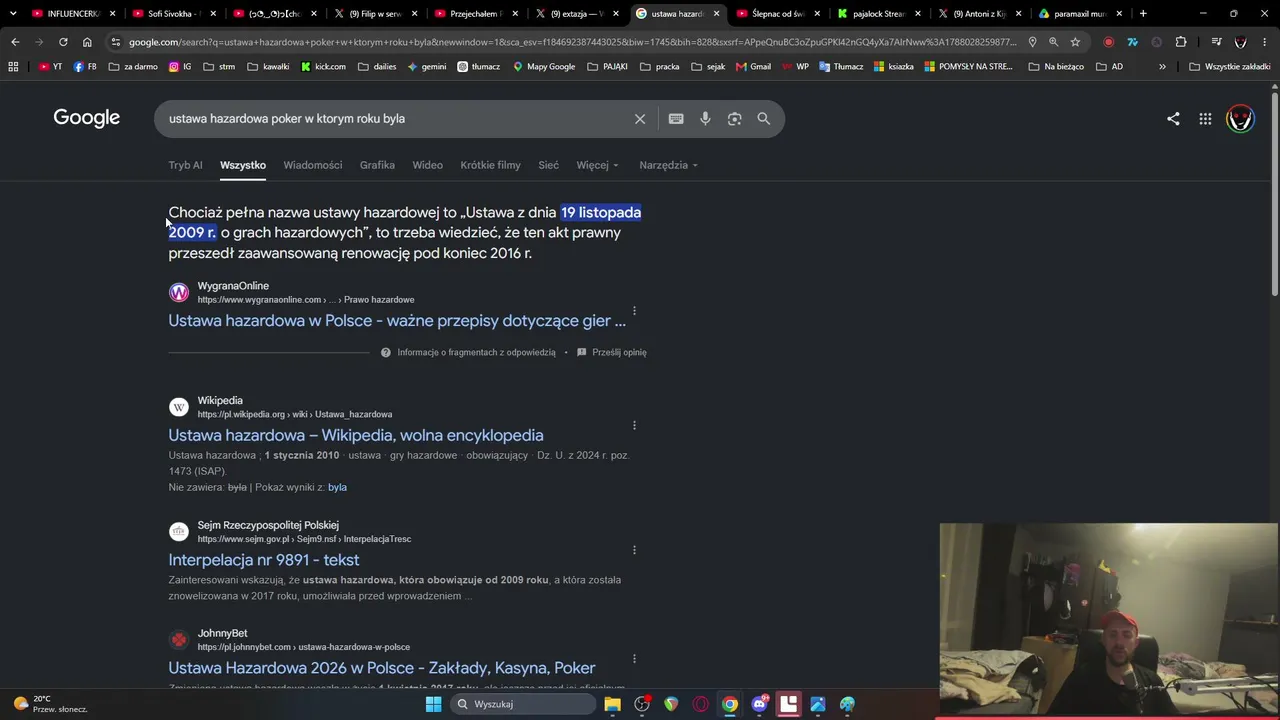This screenshot has height=720, width=1280.
Task: Open the Windows Start menu
Action: (x=433, y=704)
